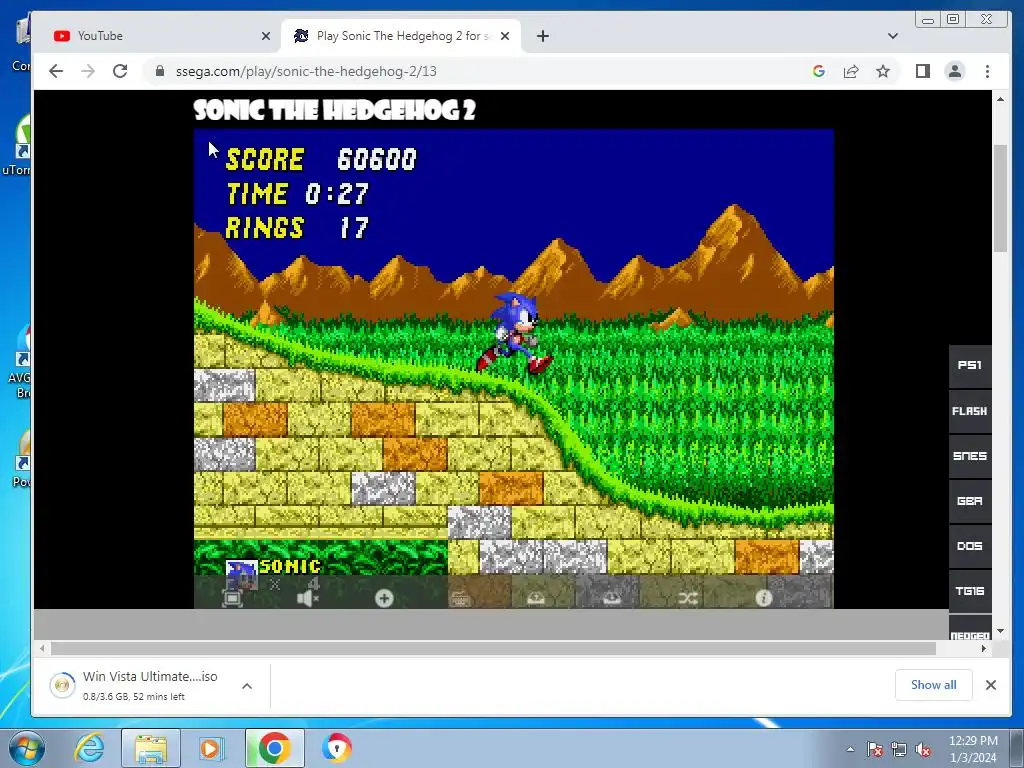The height and width of the screenshot is (768, 1024).
Task: Open File Explorer from taskbar
Action: (x=151, y=748)
